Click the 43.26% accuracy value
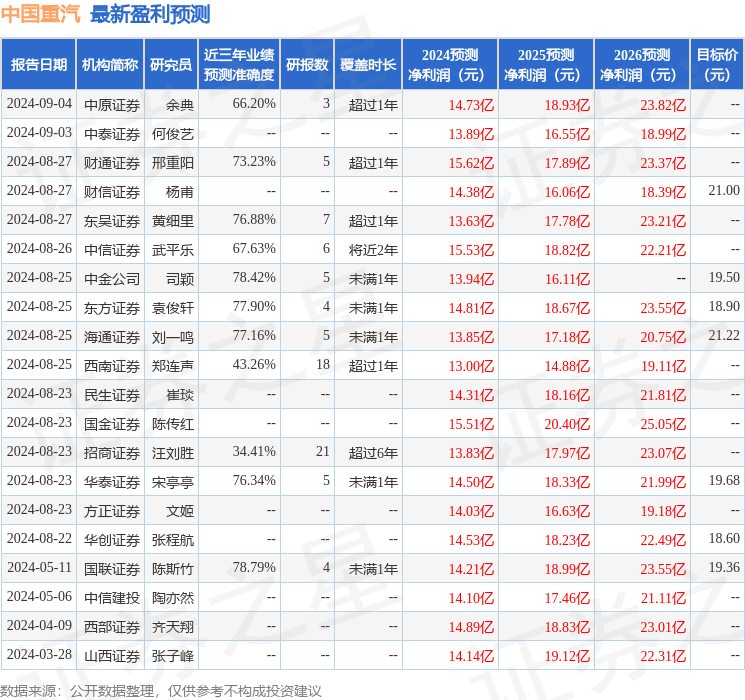Viewport: 745px width, 700px height. coord(254,364)
